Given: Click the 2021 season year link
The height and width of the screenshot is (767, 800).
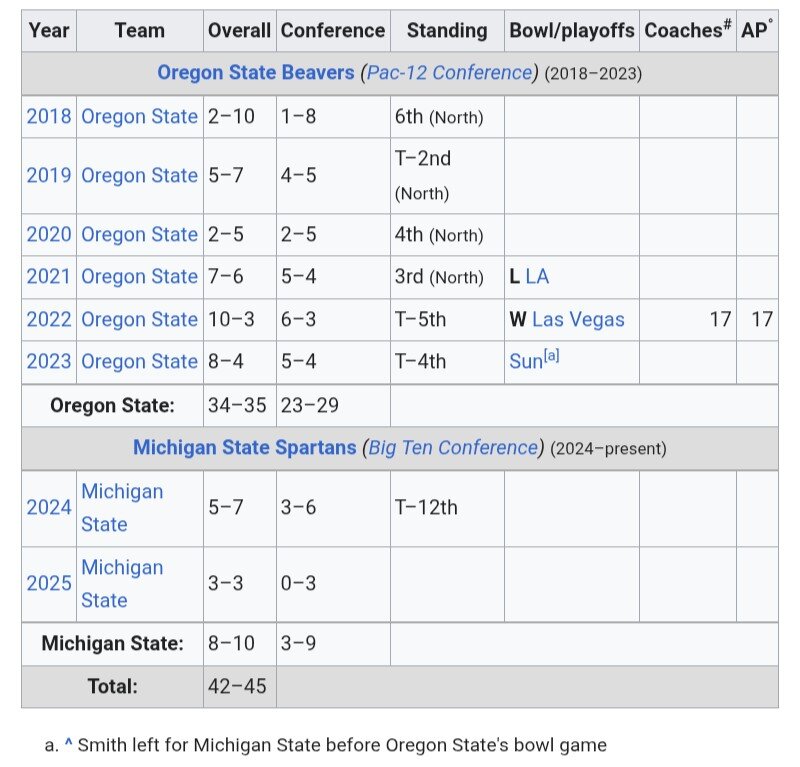Looking at the screenshot, I should [x=49, y=276].
